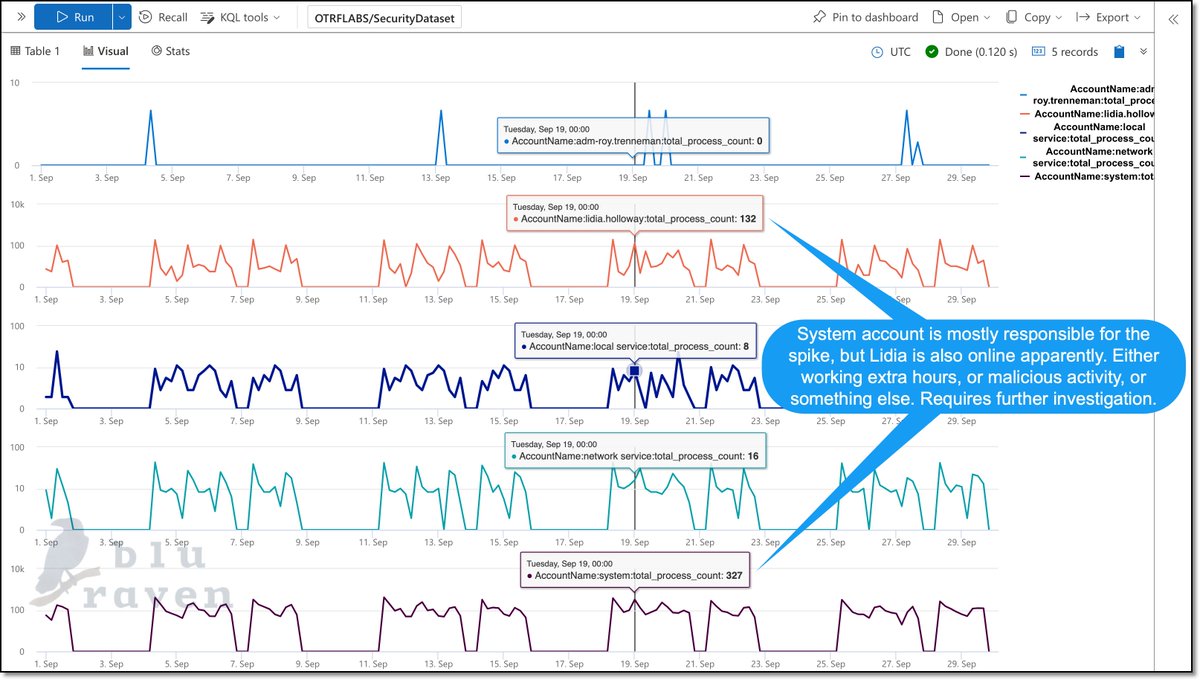1200x680 pixels.
Task: Click the 5 records counter
Action: click(1064, 52)
